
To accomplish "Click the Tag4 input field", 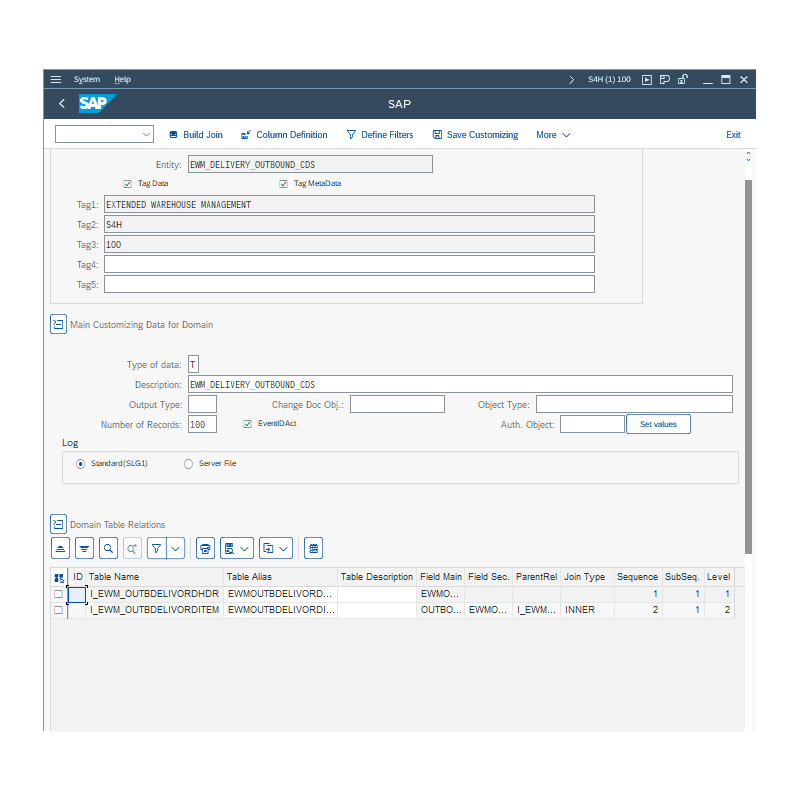I will (x=349, y=264).
